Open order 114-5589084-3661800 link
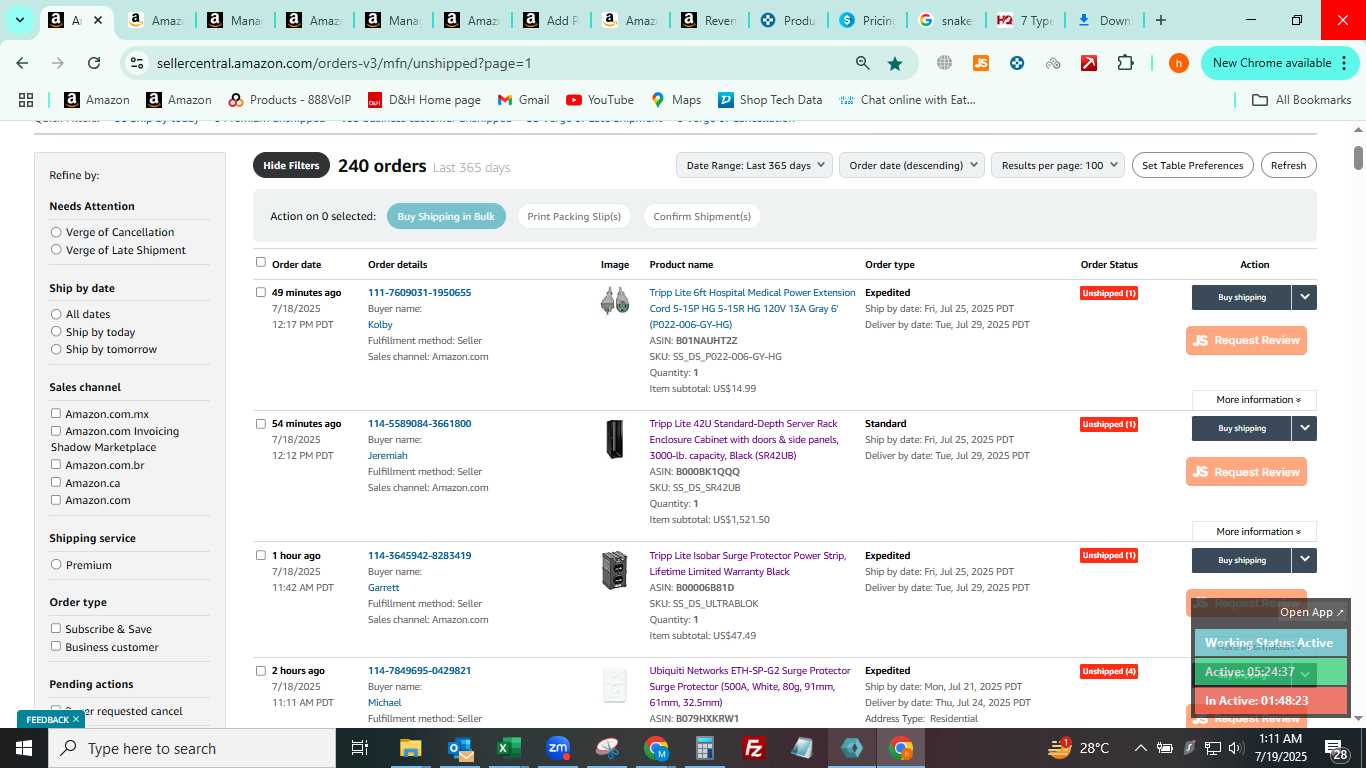 tap(419, 424)
